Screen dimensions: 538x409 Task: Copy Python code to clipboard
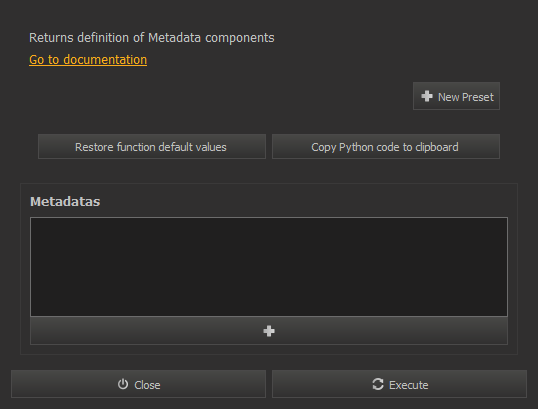386,147
